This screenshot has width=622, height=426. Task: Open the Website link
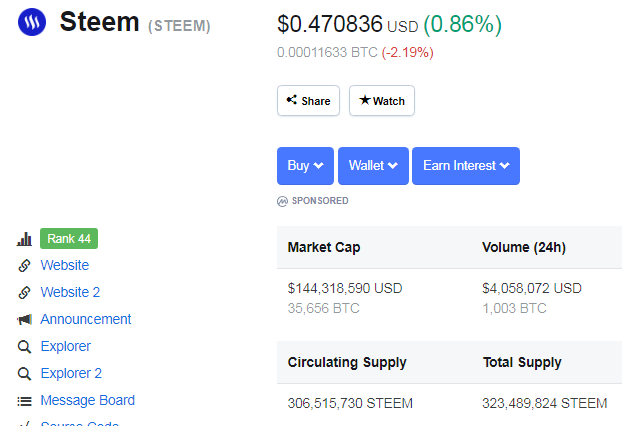(64, 266)
